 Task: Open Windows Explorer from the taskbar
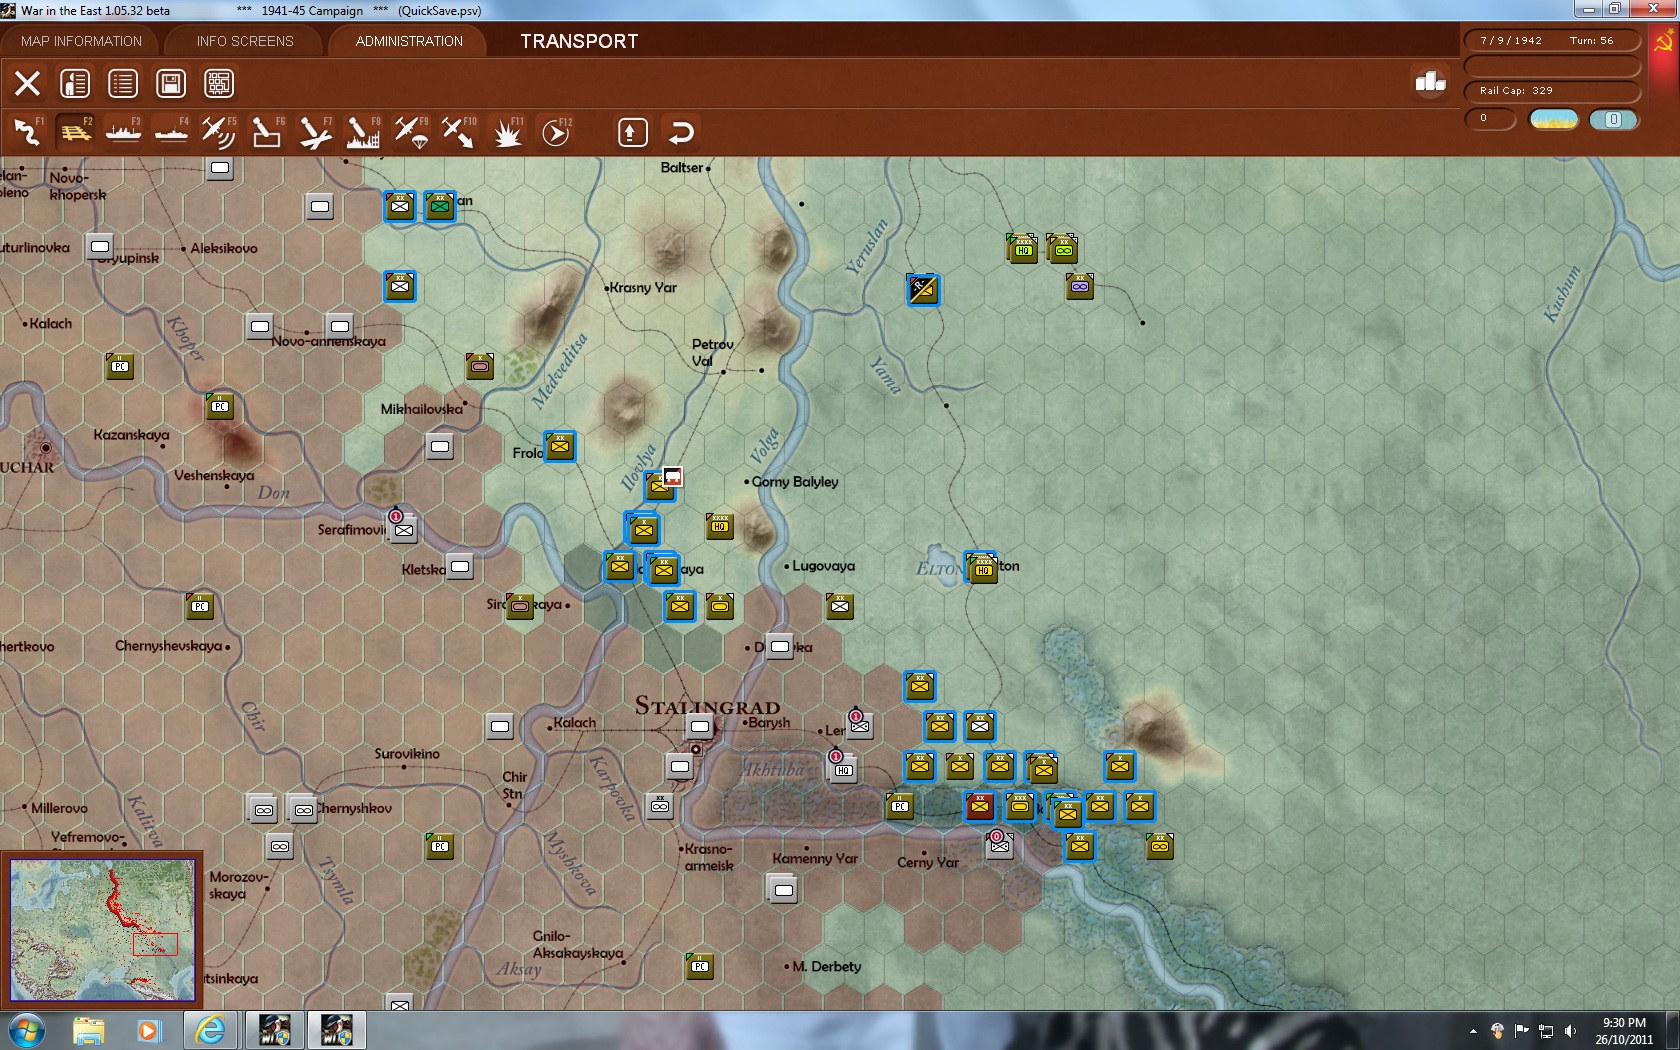pos(88,1030)
